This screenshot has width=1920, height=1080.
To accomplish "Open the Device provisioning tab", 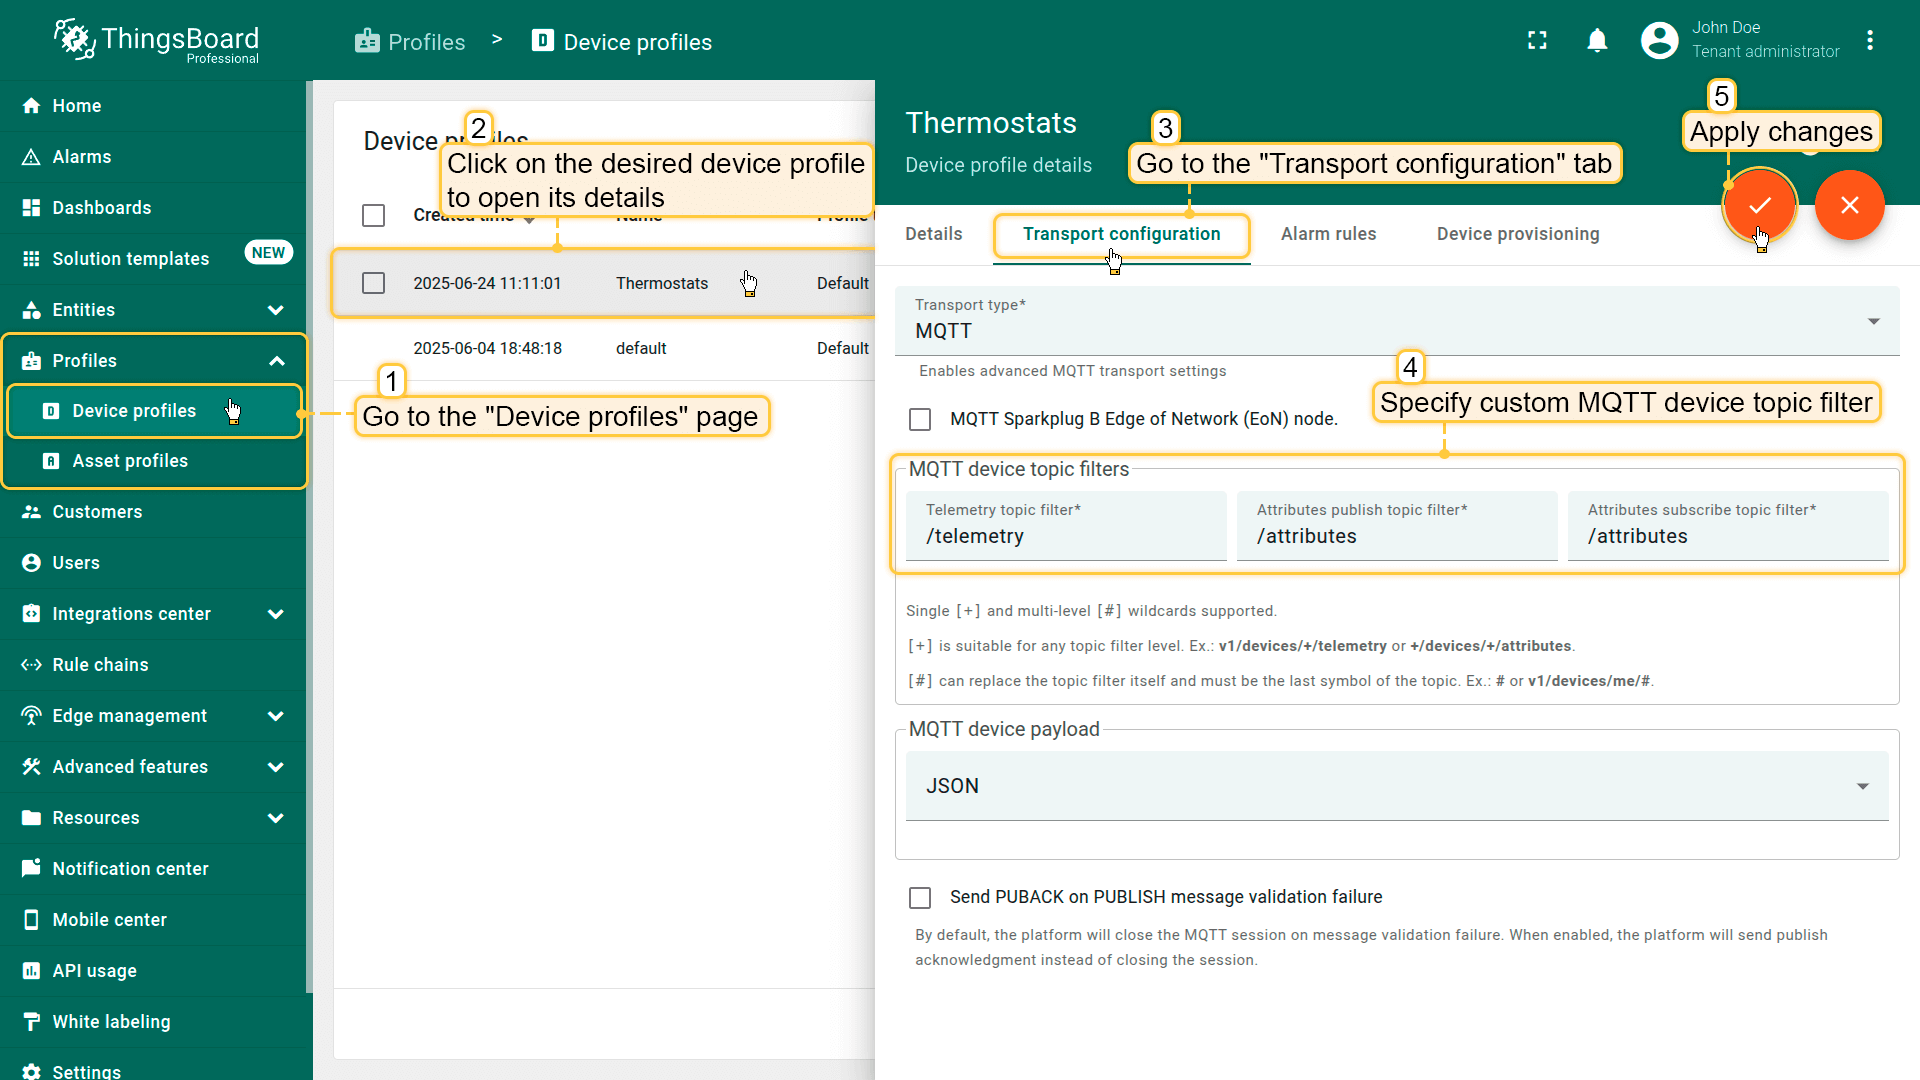I will 1517,234.
